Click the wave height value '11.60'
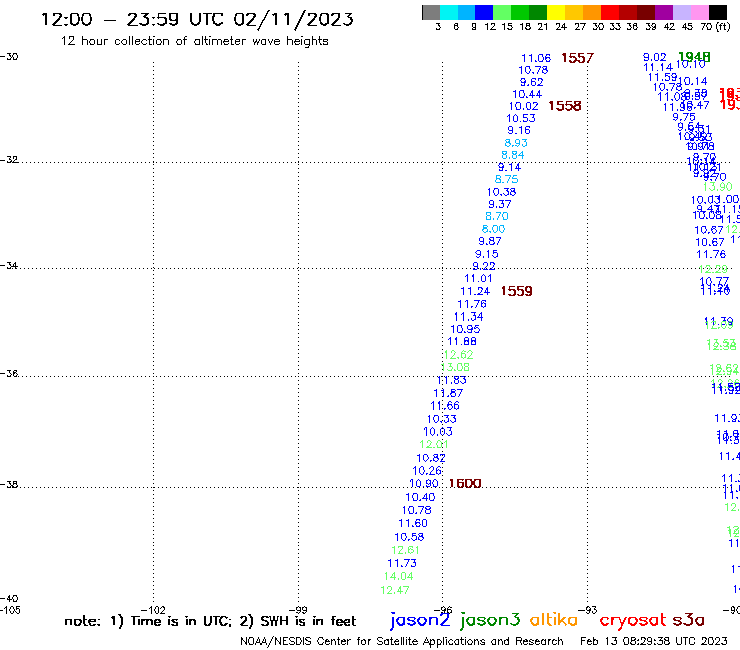This screenshot has width=740, height=650. pos(412,523)
